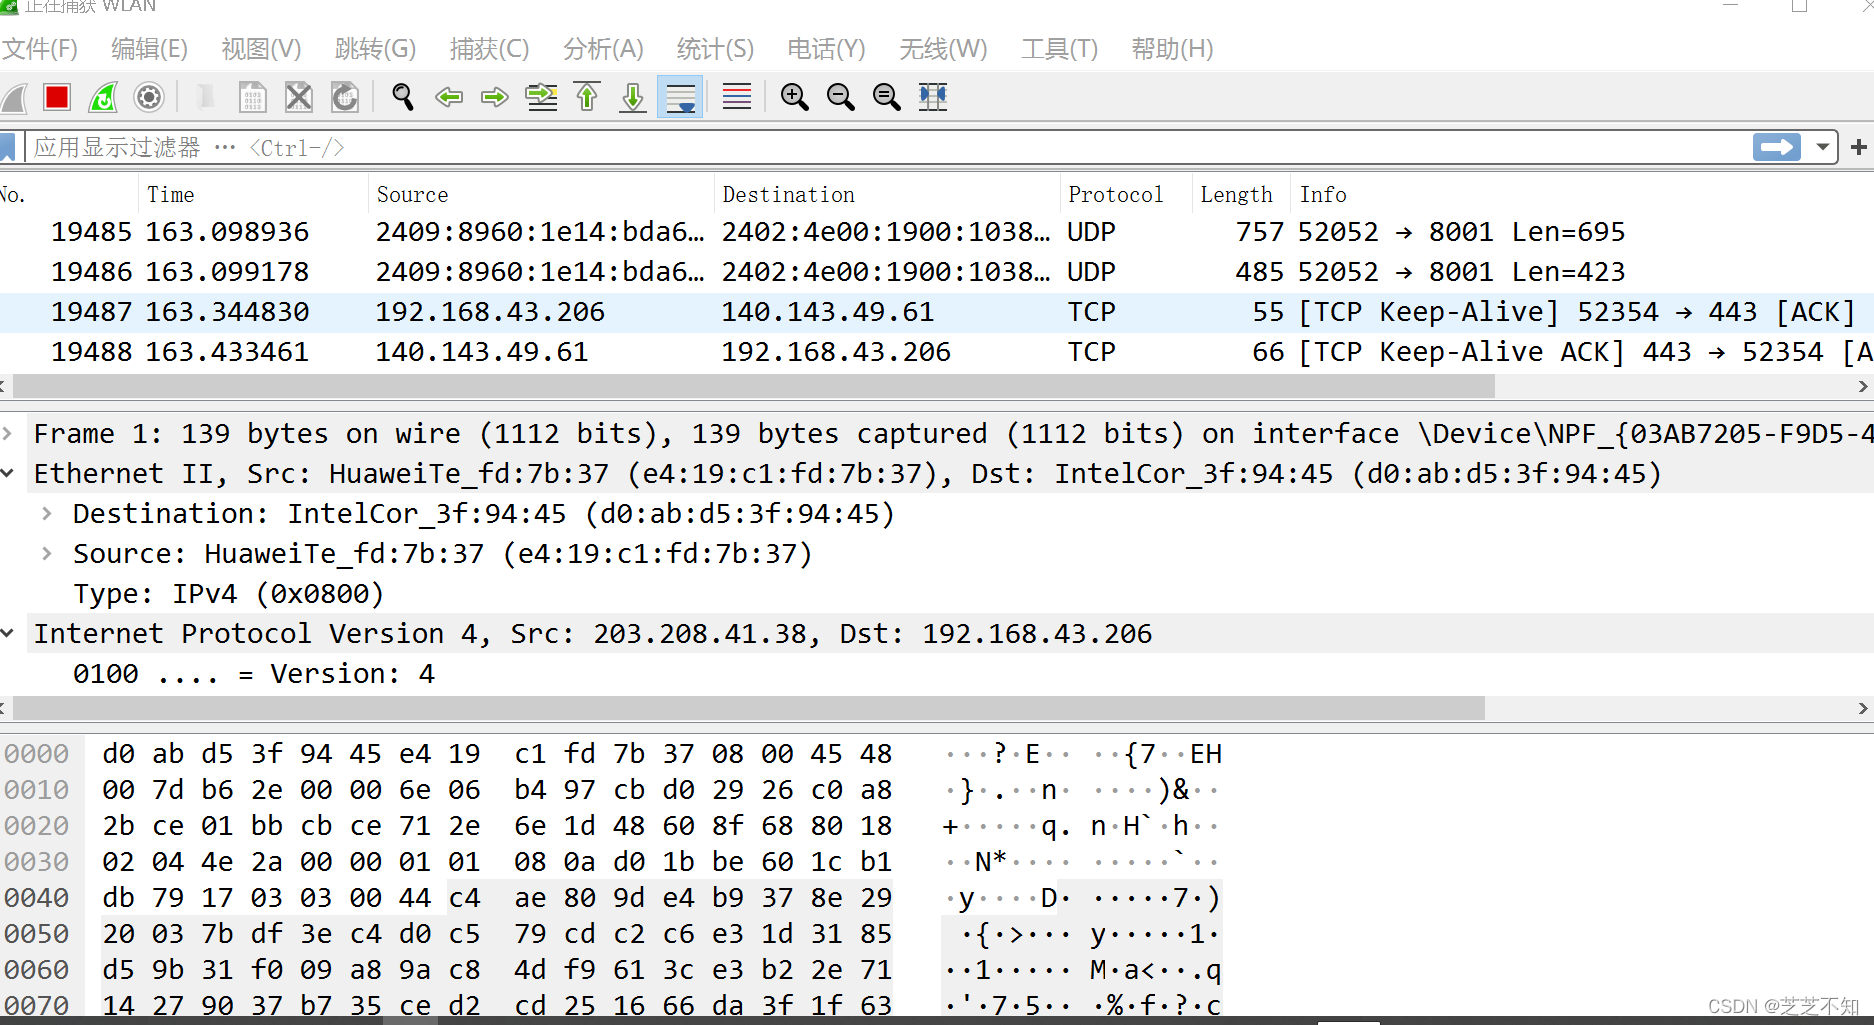The width and height of the screenshot is (1874, 1025).
Task: Zoom out the main window text
Action: tap(841, 97)
